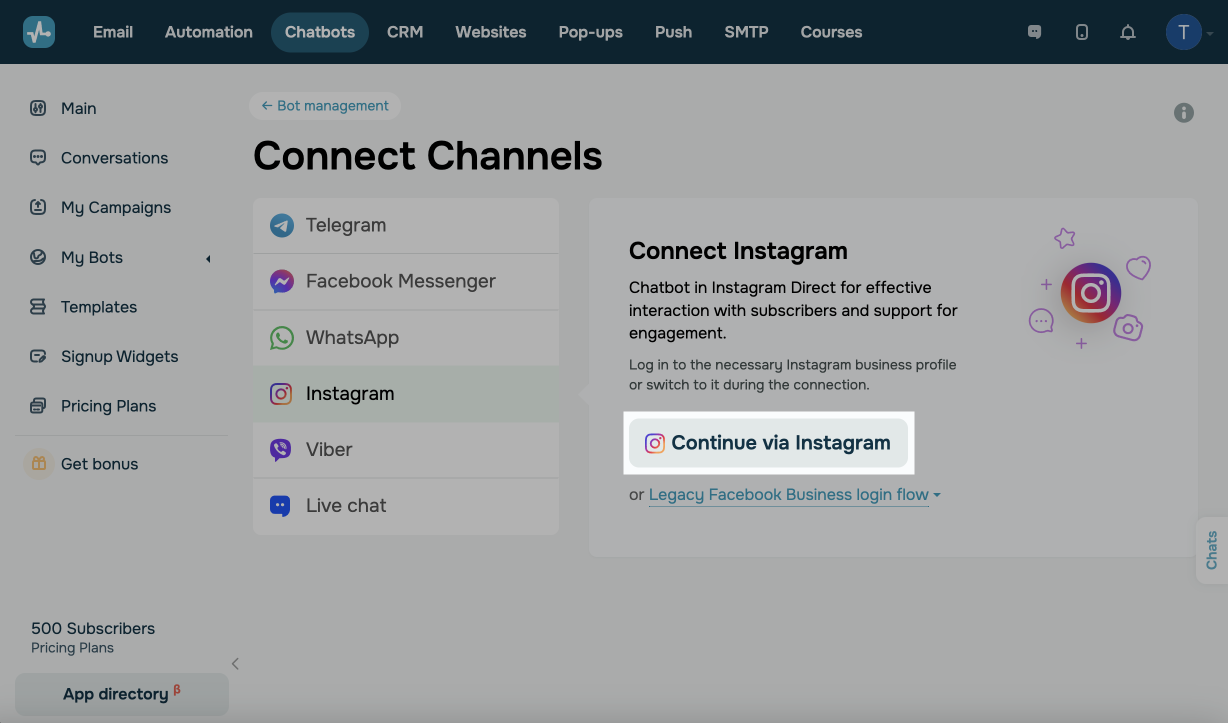The image size is (1228, 723).
Task: Click the Facebook Messenger channel icon
Action: click(x=282, y=282)
